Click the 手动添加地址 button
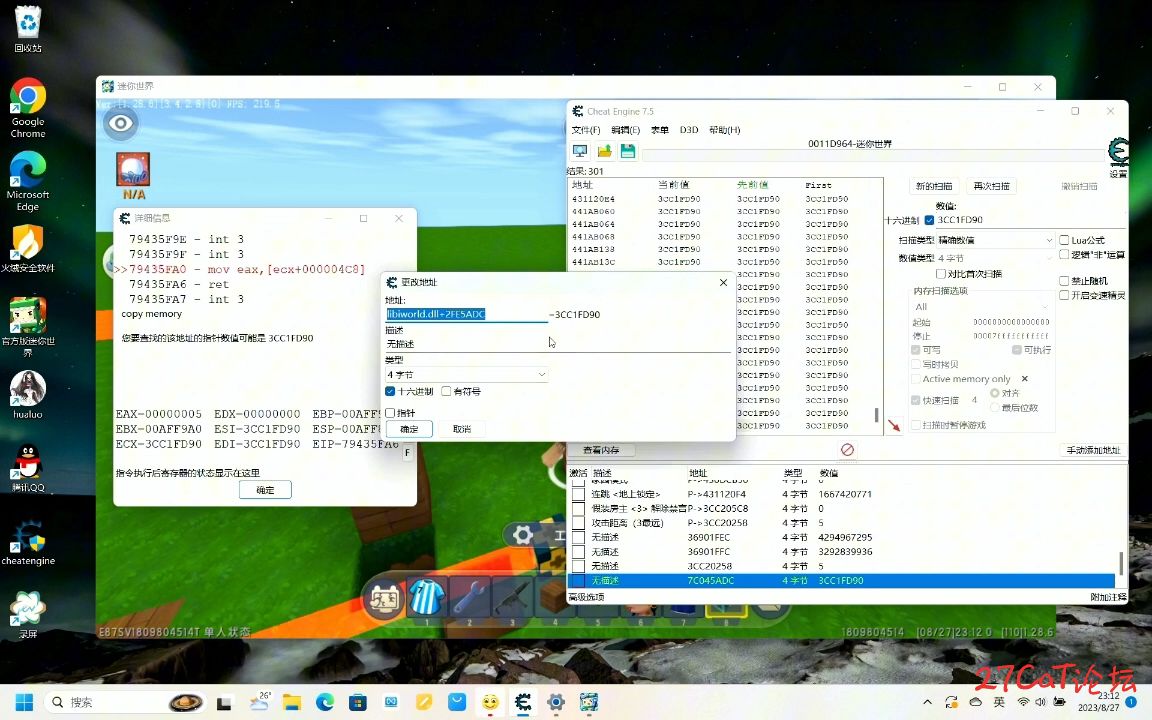This screenshot has height=720, width=1152. (x=1093, y=450)
